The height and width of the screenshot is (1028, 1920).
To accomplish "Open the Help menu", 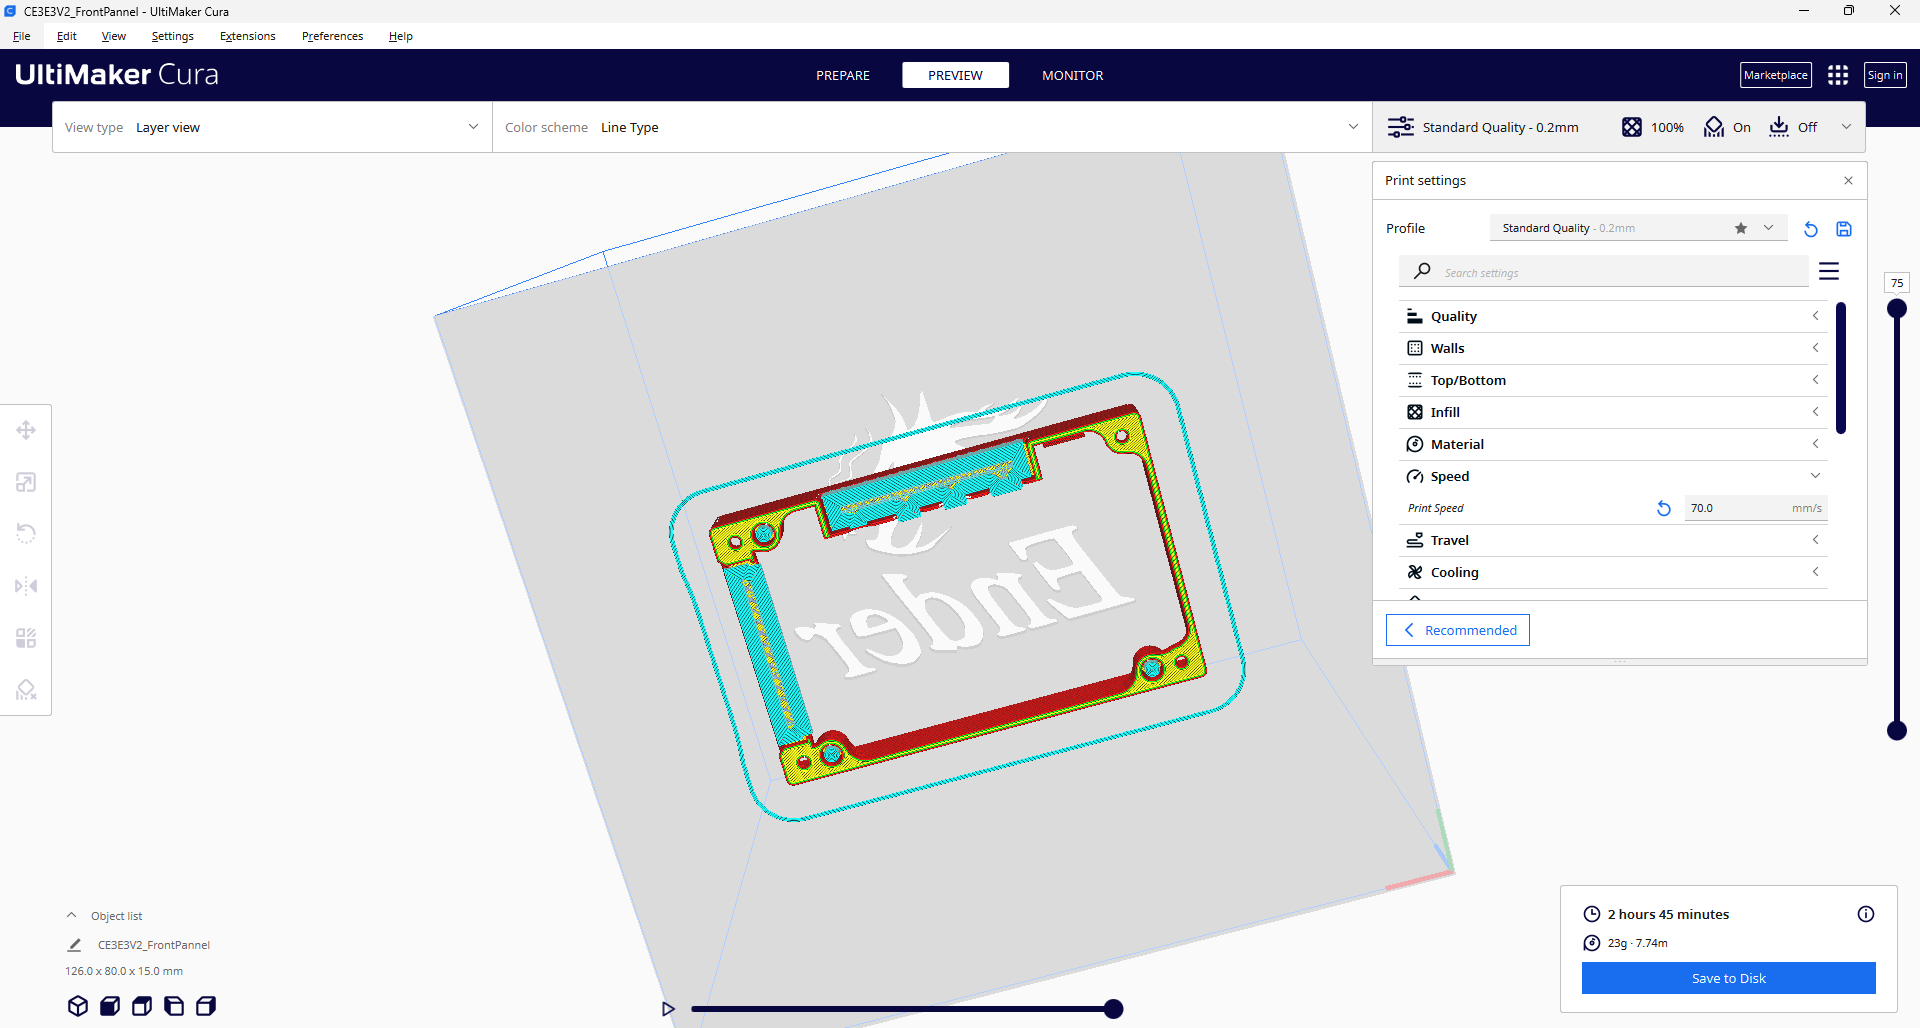I will pos(401,36).
